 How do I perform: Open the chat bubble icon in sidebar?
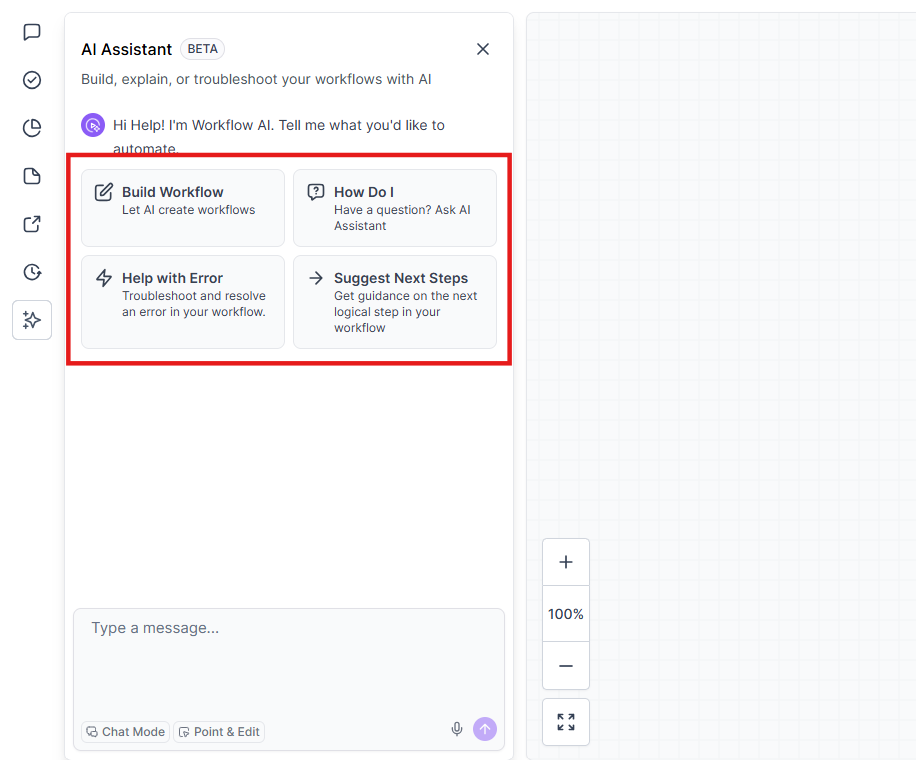coord(32,32)
